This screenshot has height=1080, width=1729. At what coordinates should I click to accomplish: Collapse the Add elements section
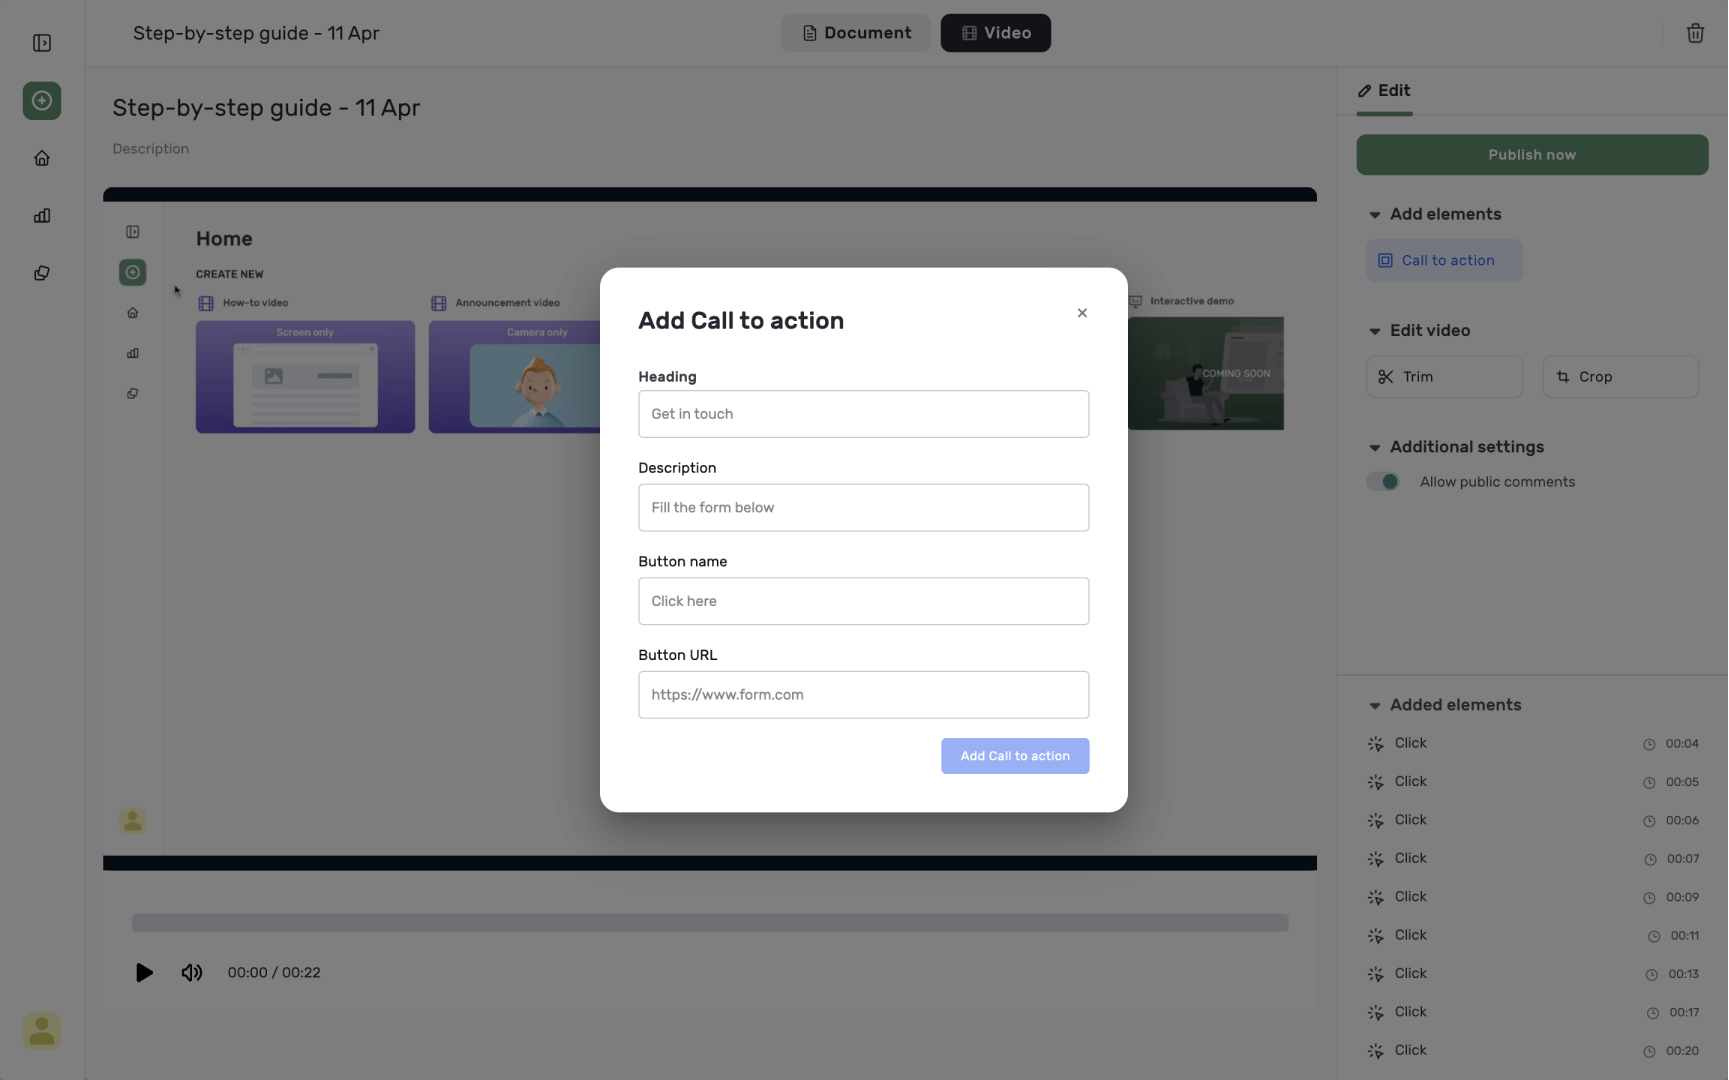(x=1375, y=215)
